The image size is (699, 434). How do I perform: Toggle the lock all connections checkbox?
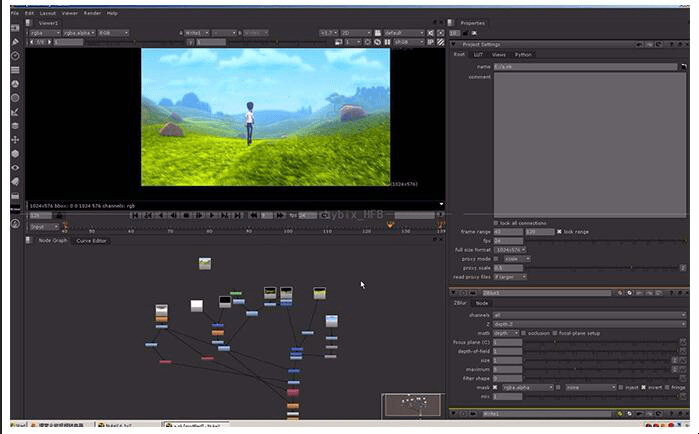tap(496, 222)
